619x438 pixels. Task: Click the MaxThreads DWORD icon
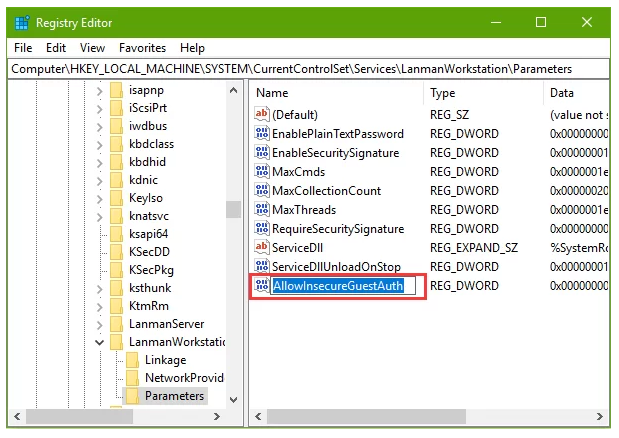coord(262,209)
